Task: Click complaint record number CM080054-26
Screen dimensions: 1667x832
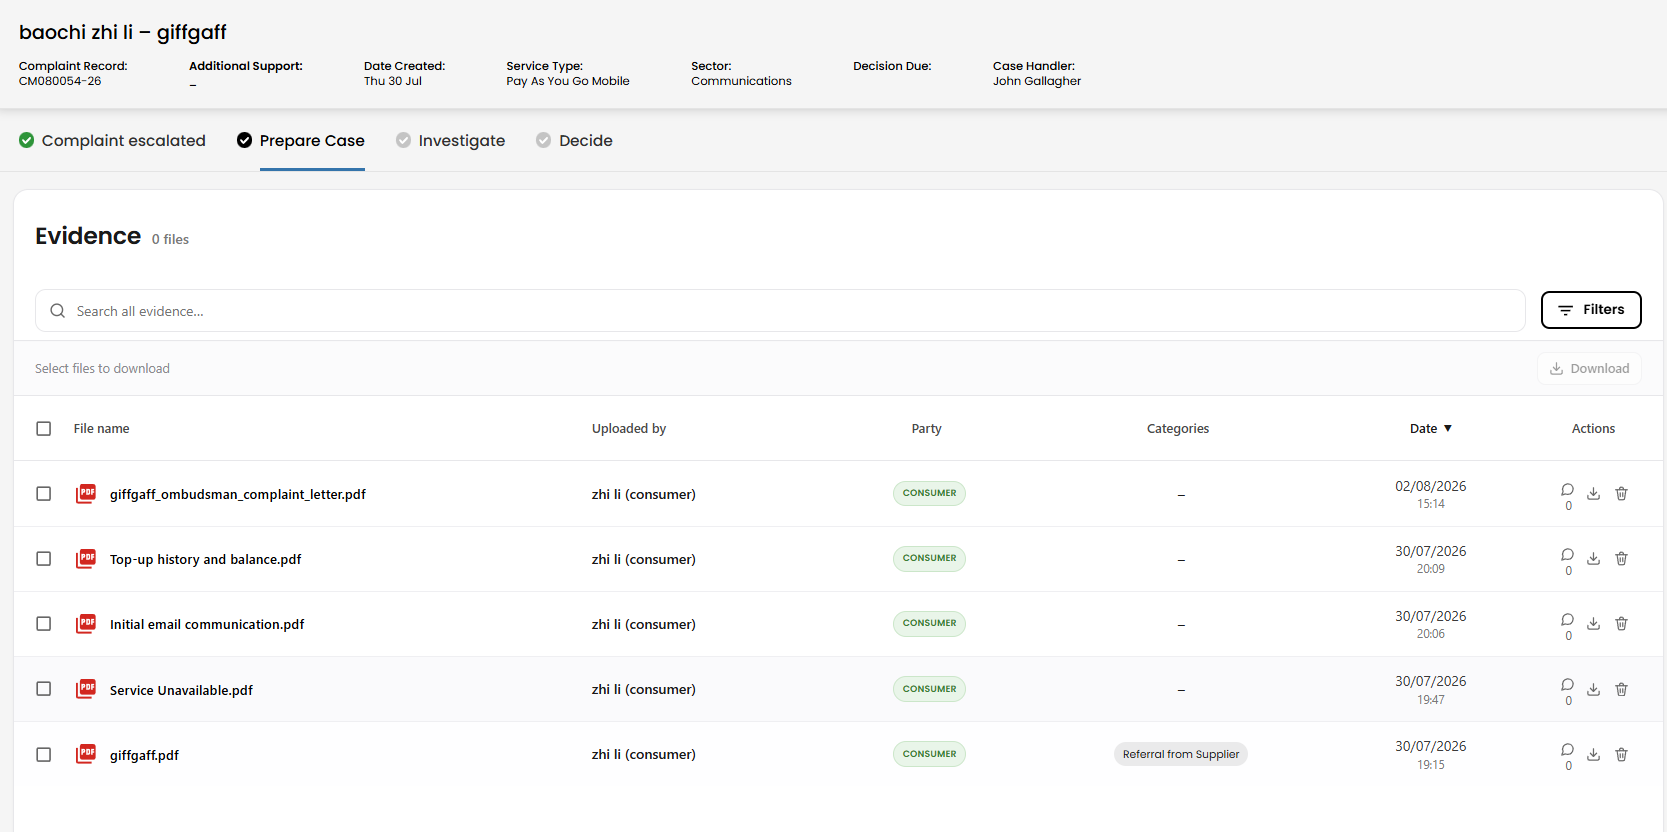Action: (60, 81)
